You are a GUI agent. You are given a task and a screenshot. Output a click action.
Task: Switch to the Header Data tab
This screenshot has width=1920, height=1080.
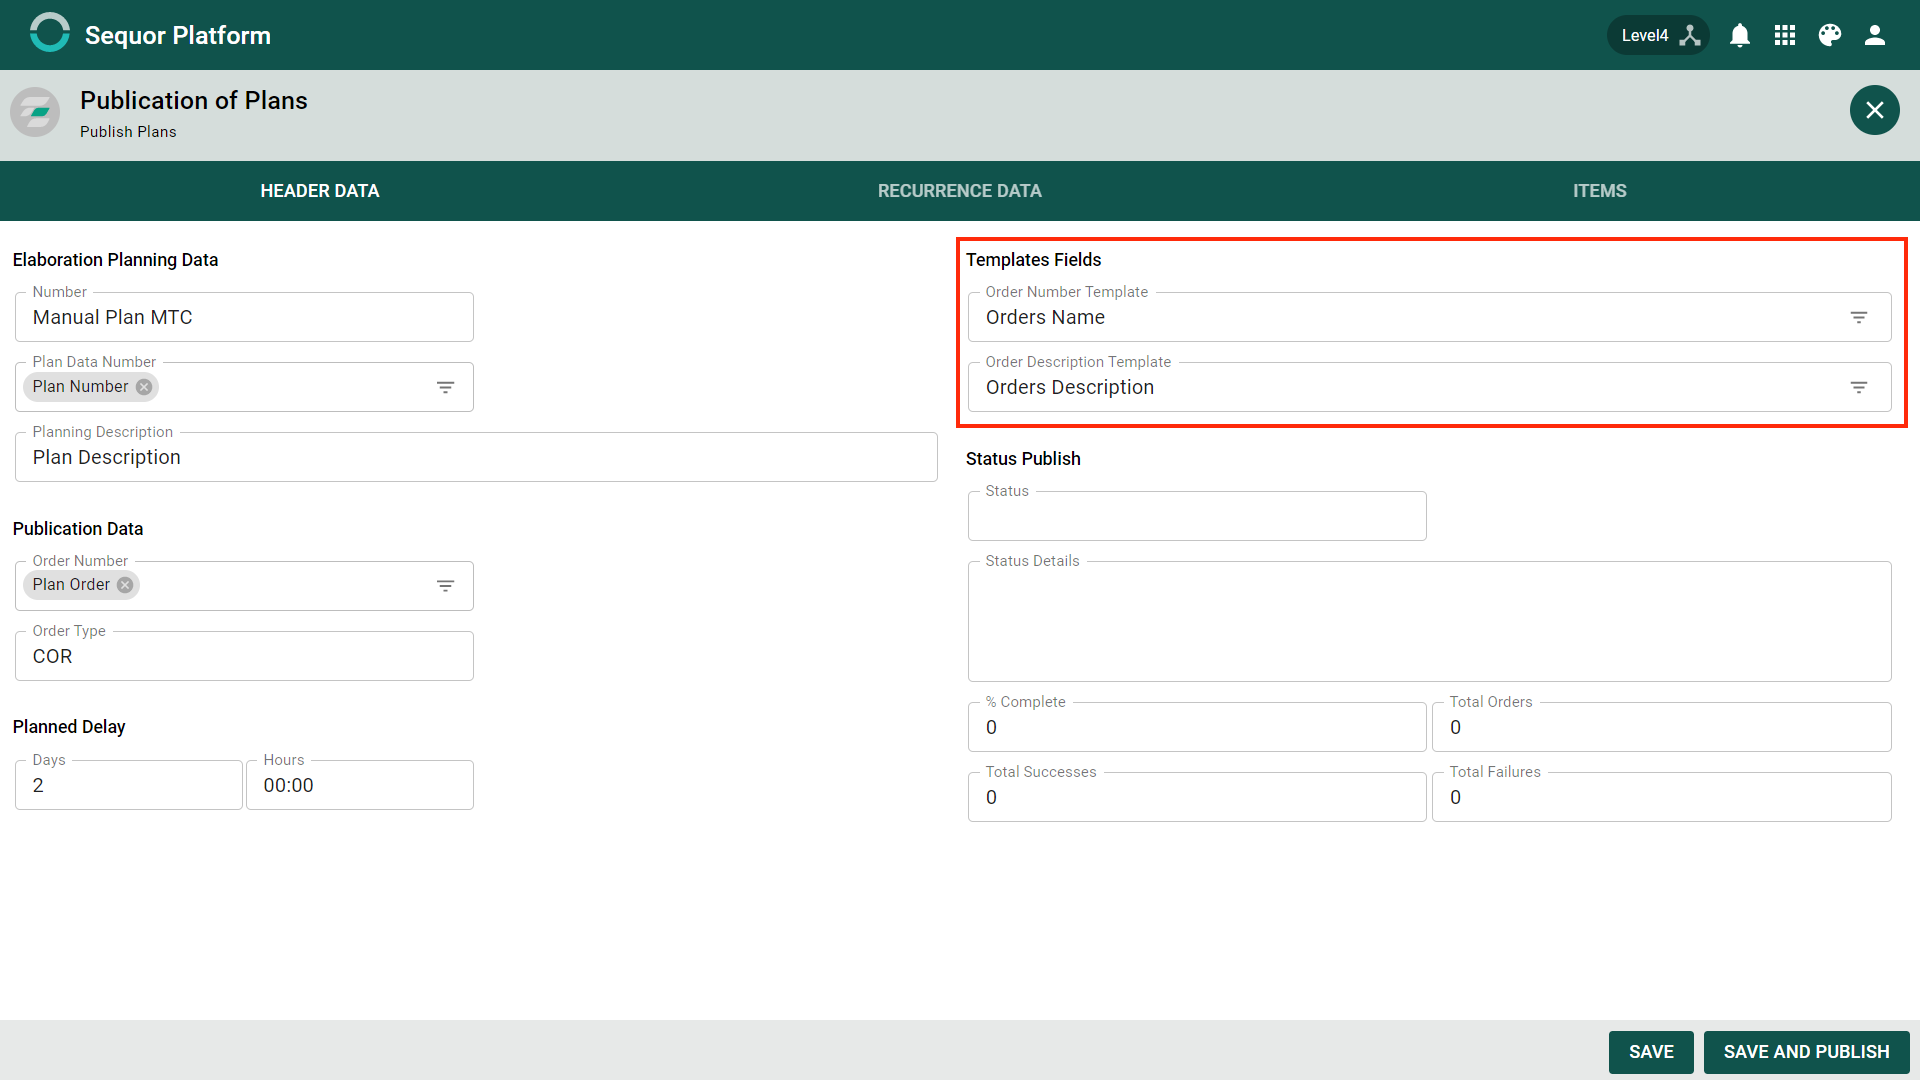[x=320, y=191]
